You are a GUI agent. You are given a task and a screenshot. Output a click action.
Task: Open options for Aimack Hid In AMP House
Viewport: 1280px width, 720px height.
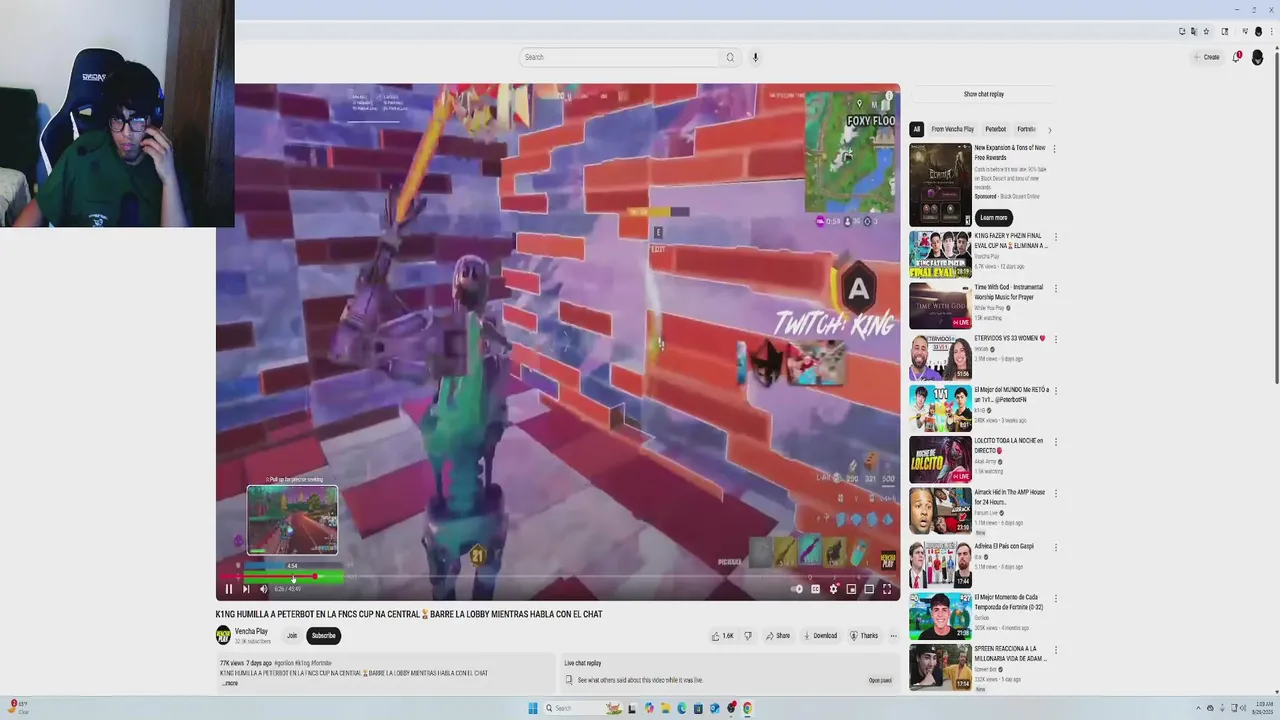(x=1055, y=493)
